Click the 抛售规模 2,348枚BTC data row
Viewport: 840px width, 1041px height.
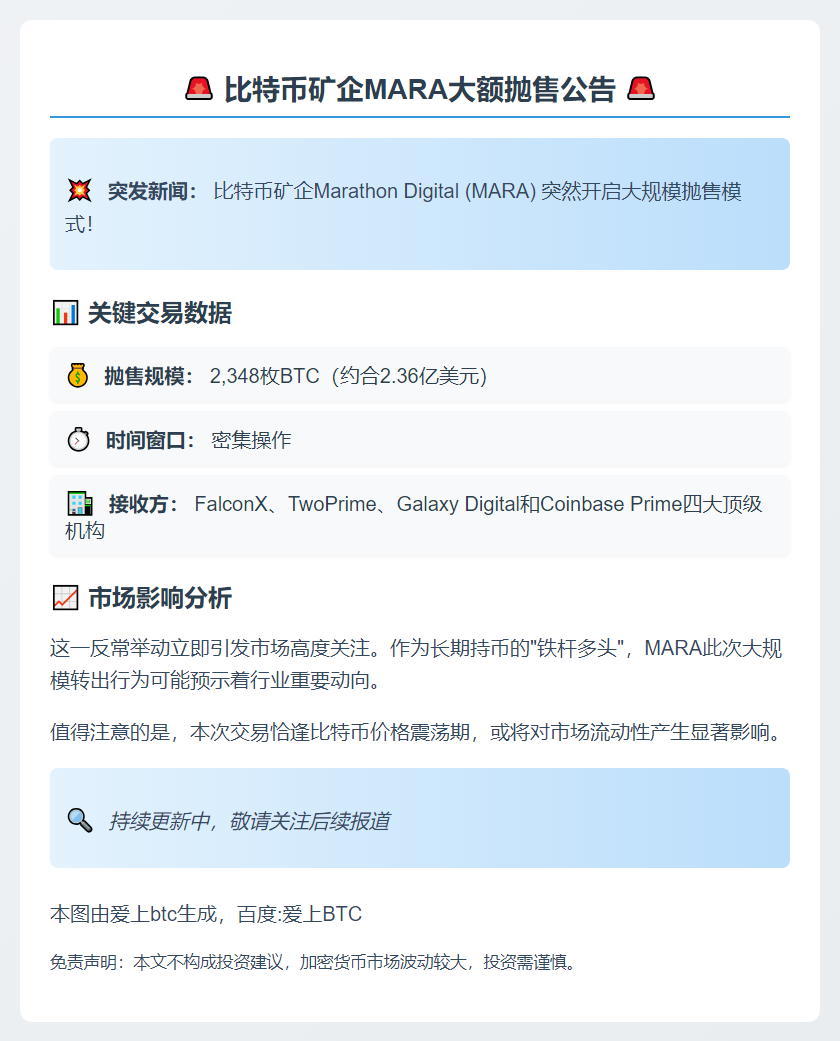point(420,375)
